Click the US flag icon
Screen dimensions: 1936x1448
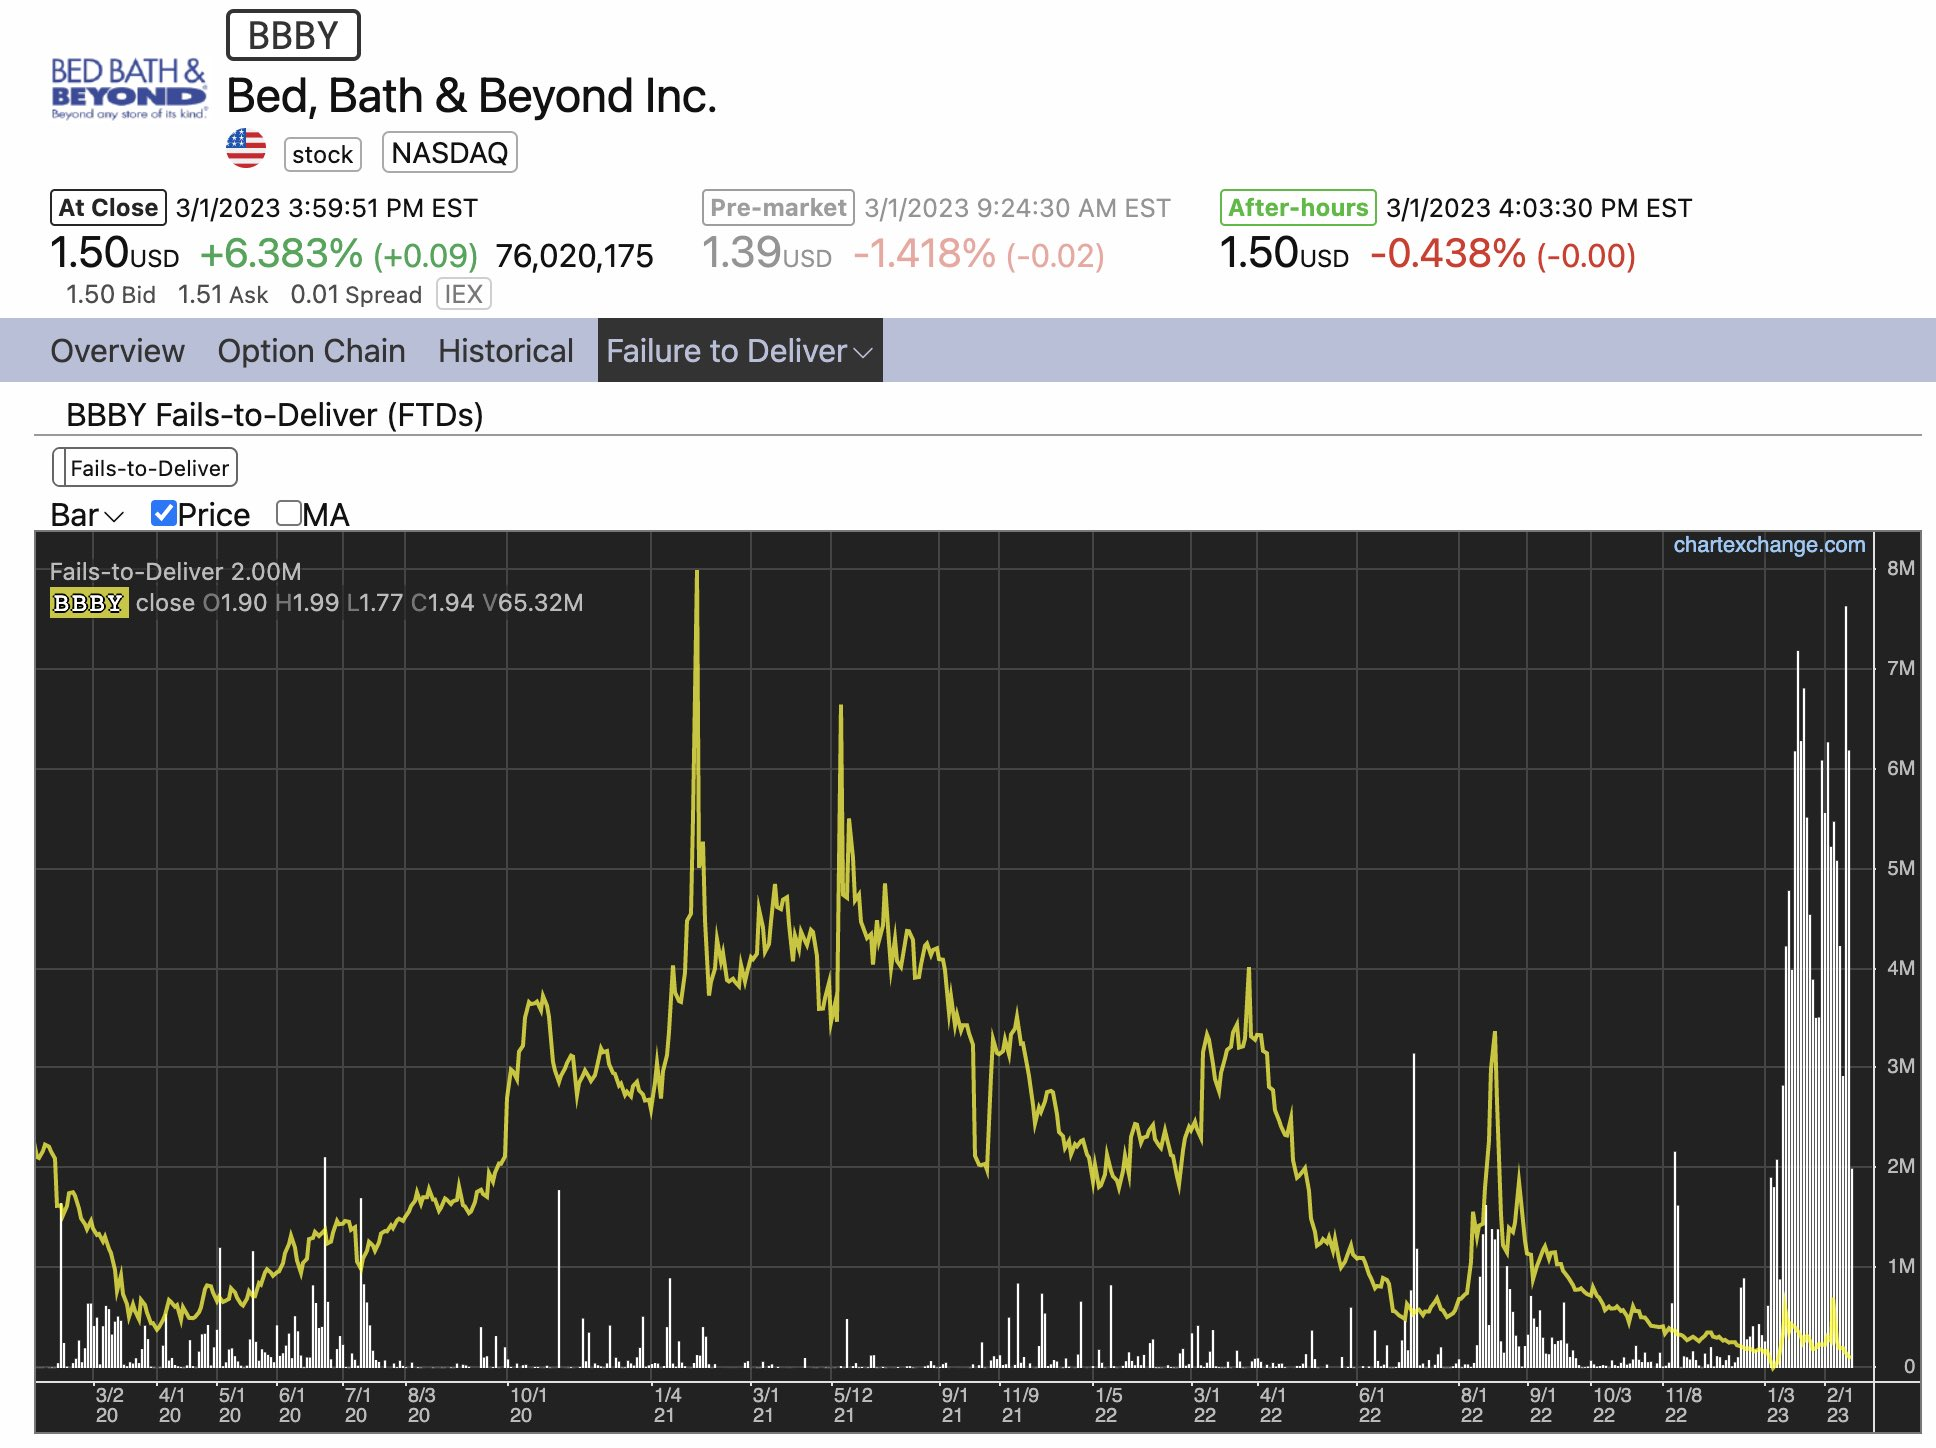pyautogui.click(x=246, y=150)
